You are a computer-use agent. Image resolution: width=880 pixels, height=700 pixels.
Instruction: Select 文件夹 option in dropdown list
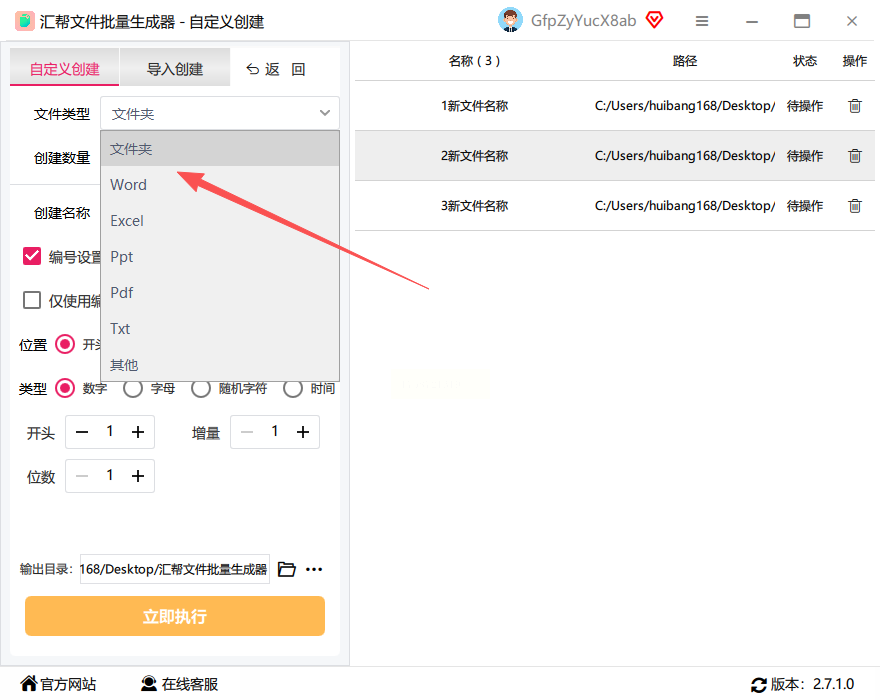tap(219, 149)
